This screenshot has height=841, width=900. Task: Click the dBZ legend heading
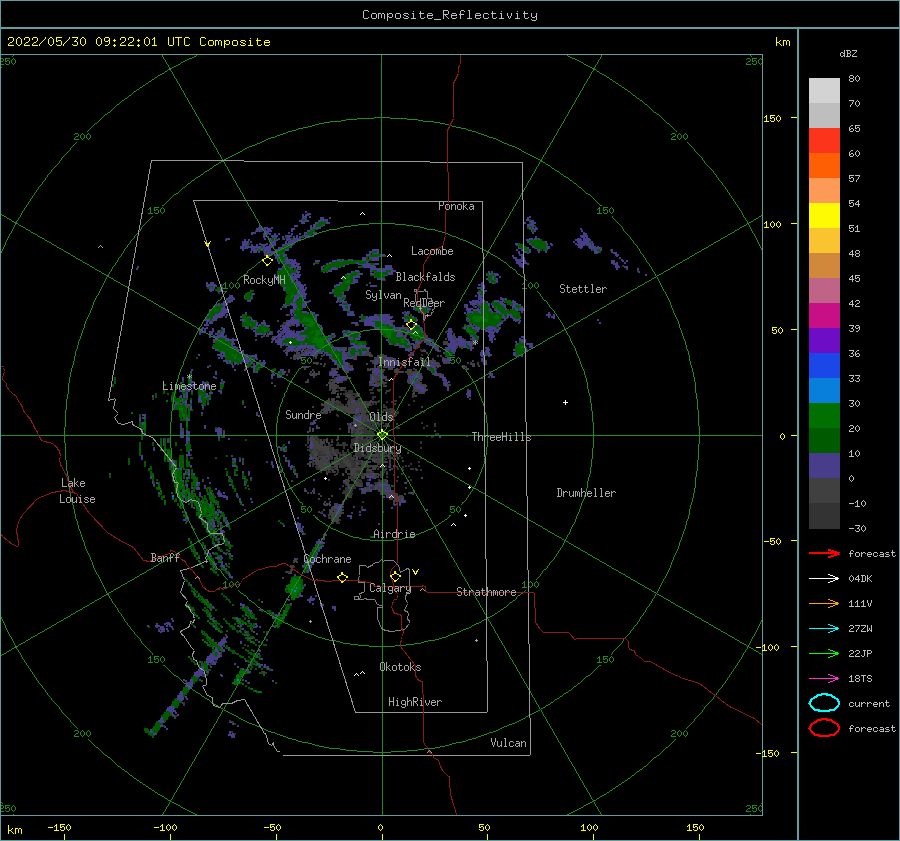[x=848, y=53]
